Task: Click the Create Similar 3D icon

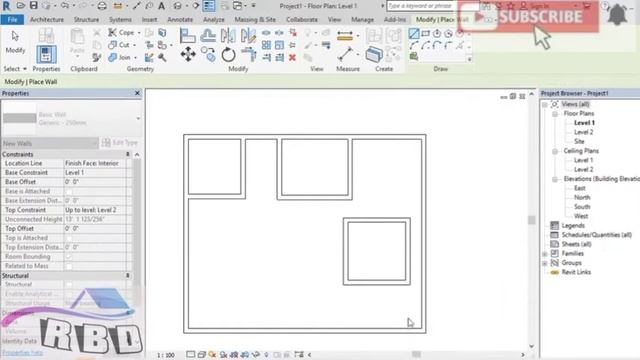Action: [x=374, y=54]
